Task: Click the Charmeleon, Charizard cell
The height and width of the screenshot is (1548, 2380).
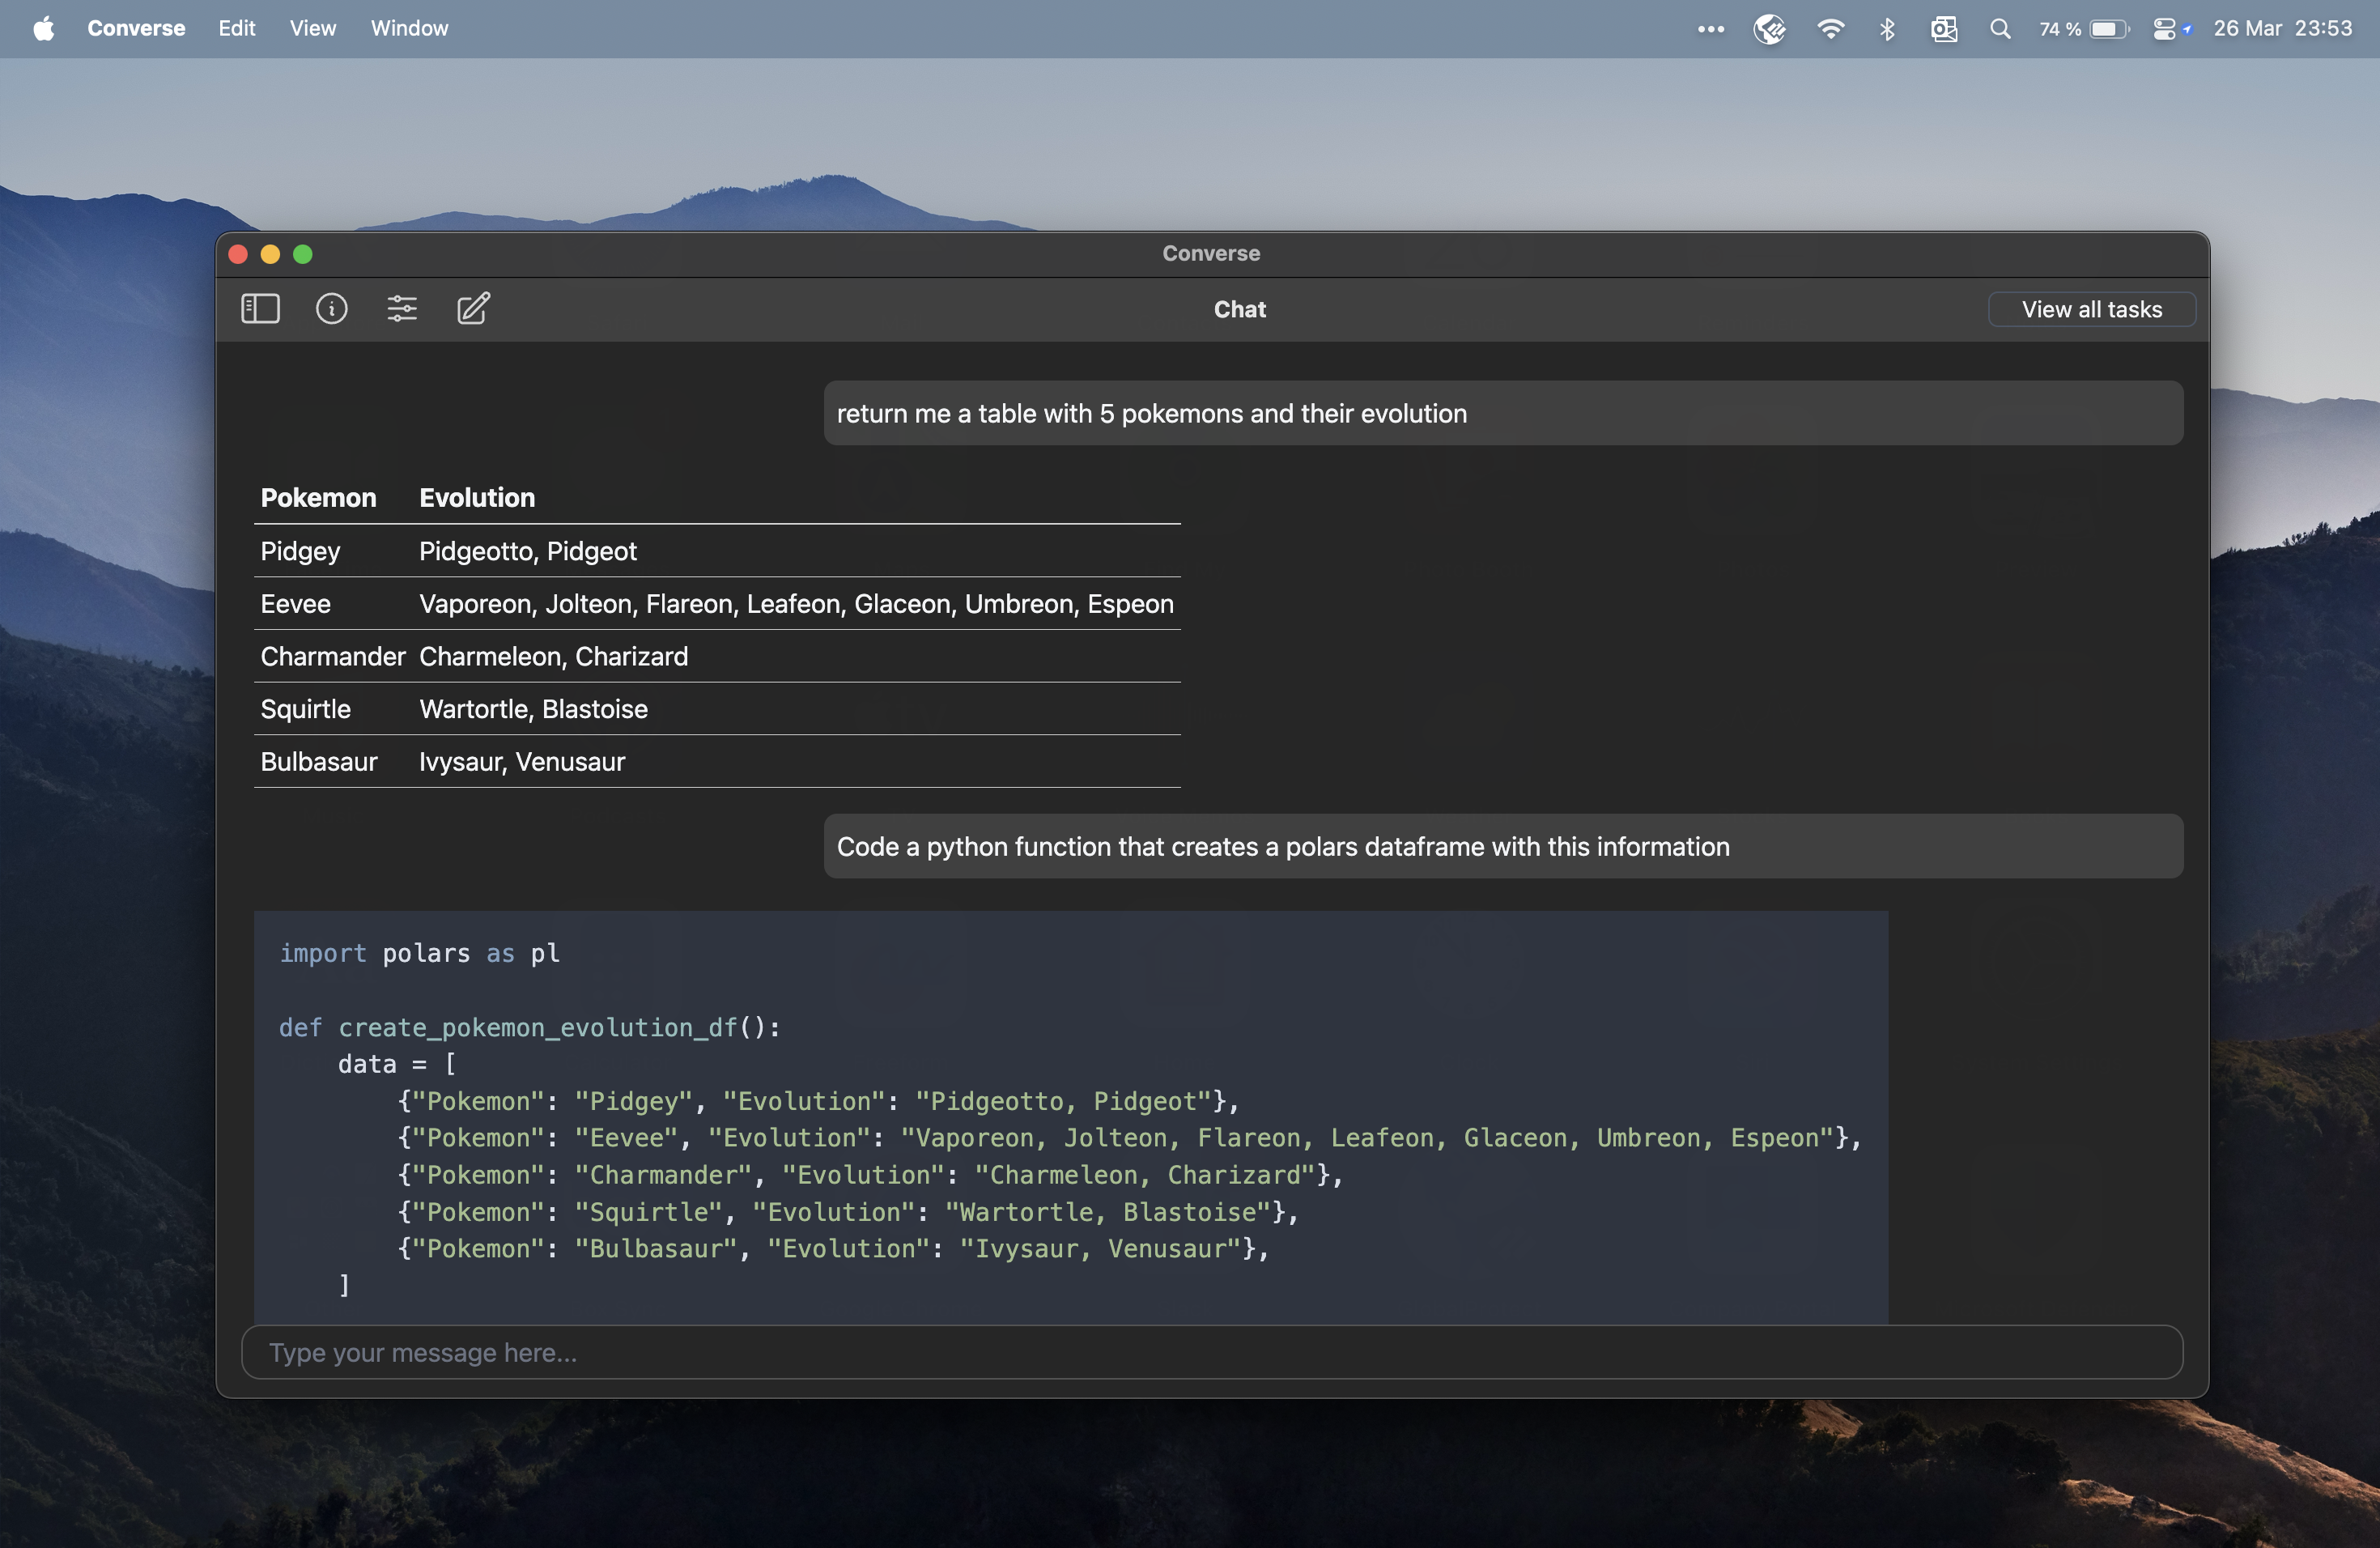Action: pos(553,656)
